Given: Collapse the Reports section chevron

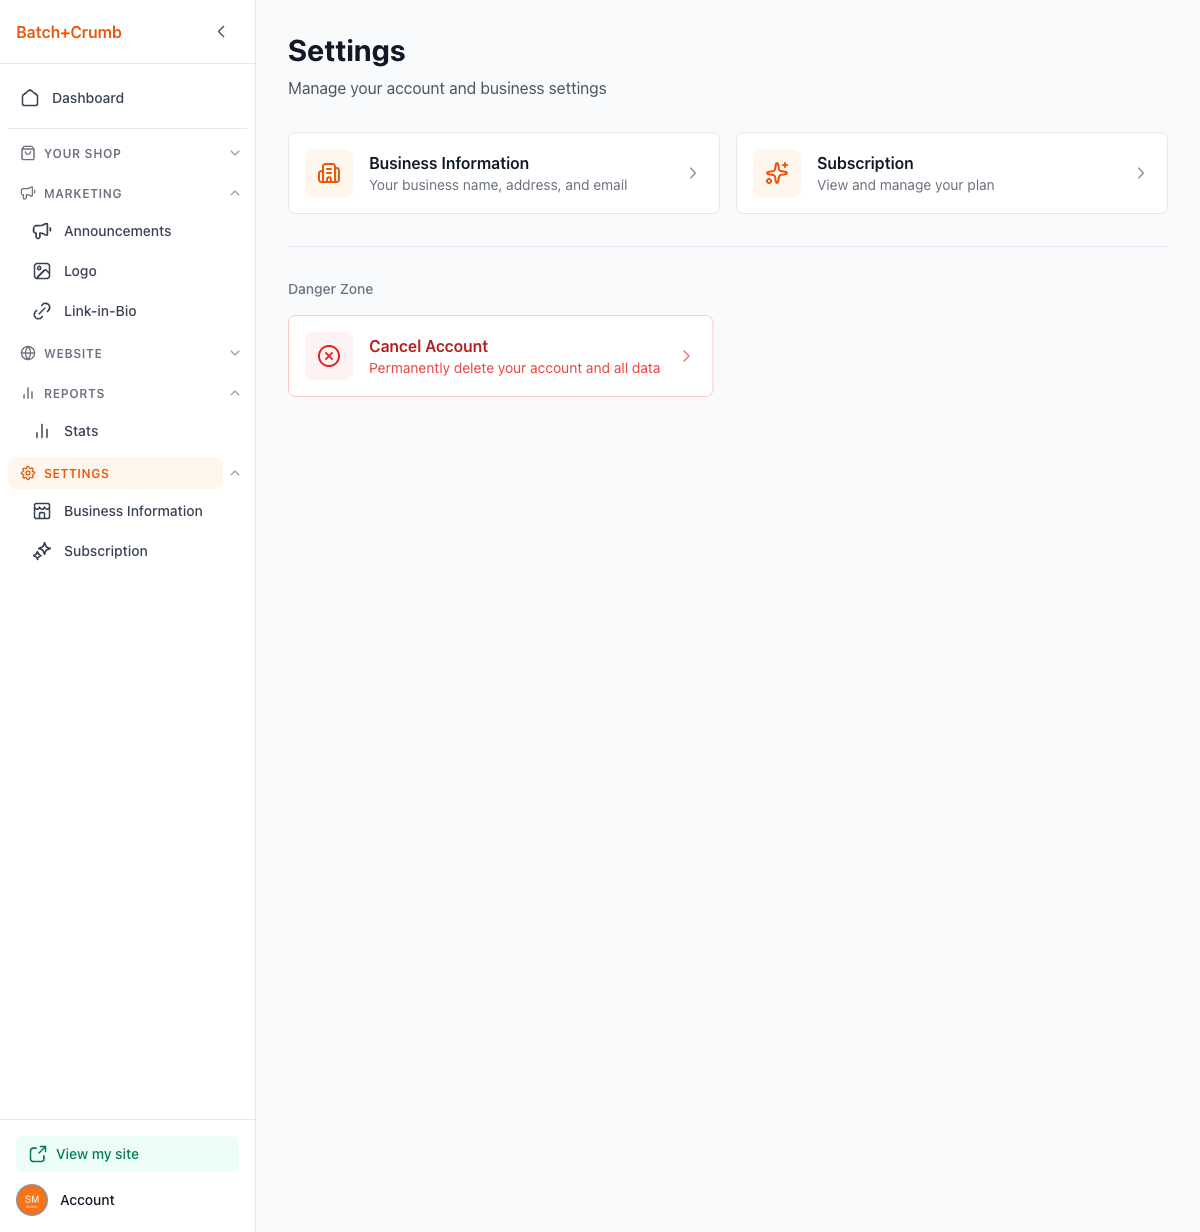Looking at the screenshot, I should click(x=235, y=393).
